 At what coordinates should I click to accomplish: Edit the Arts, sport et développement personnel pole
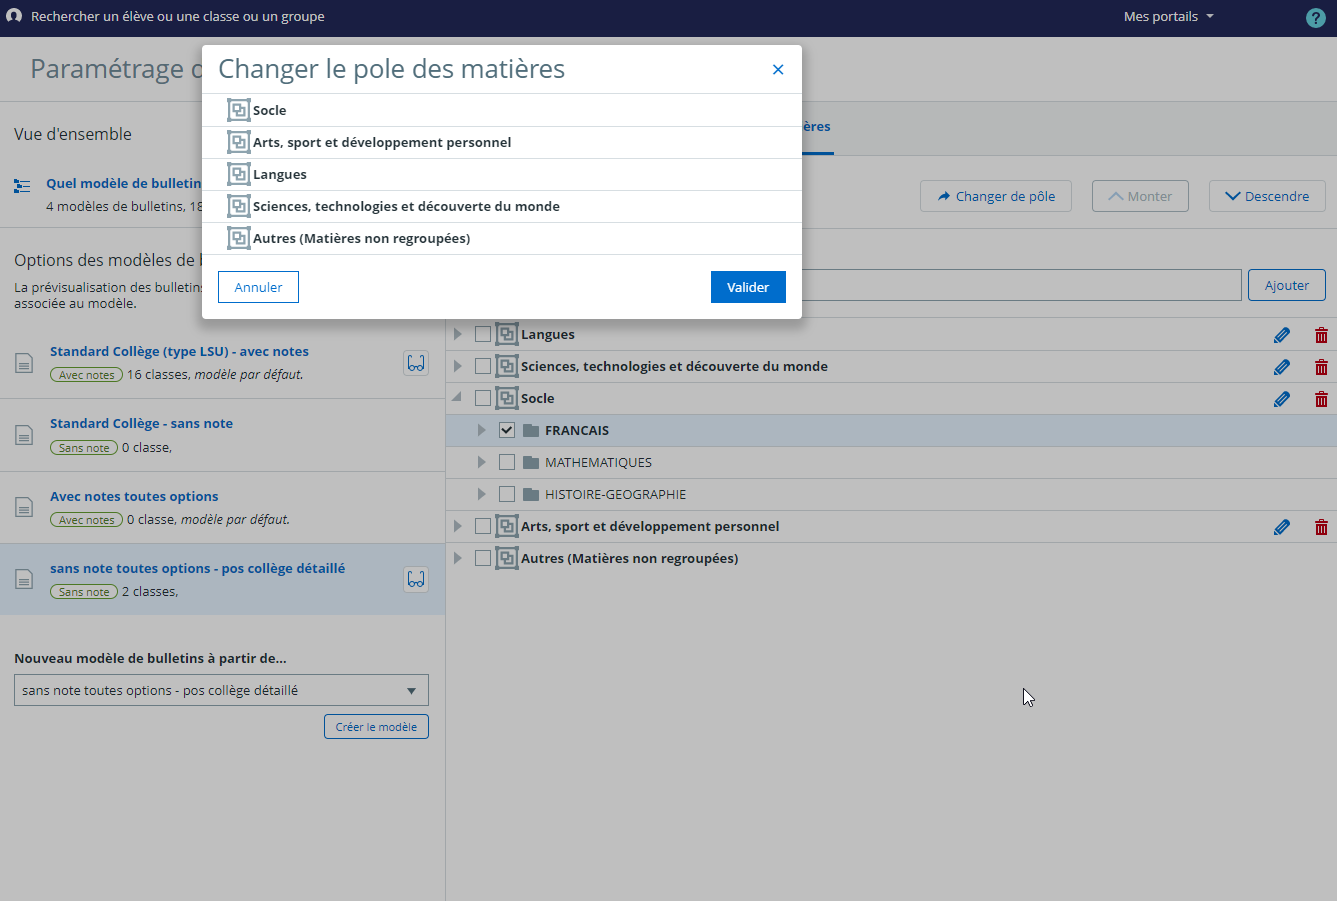1282,527
